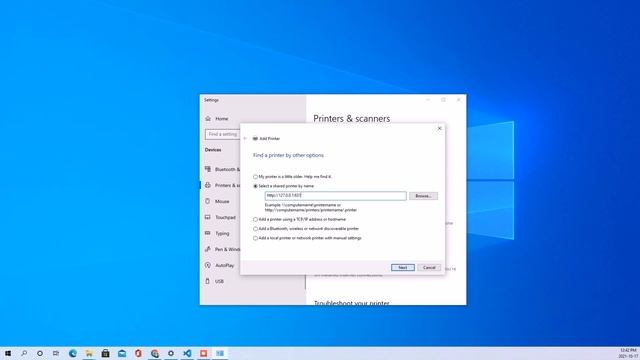Click Browse button for shared printer
The image size is (640, 360).
click(423, 196)
